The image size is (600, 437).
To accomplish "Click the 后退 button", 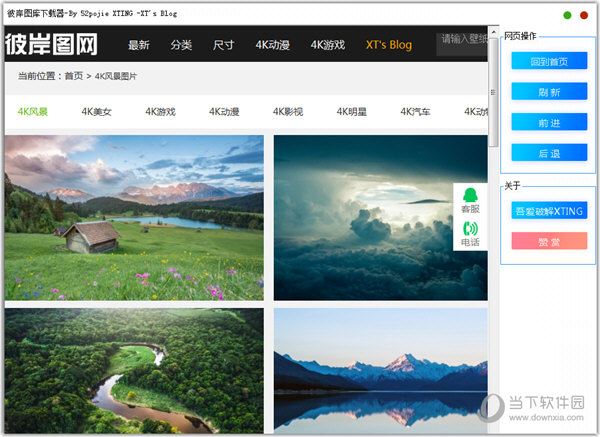I will pyautogui.click(x=549, y=153).
